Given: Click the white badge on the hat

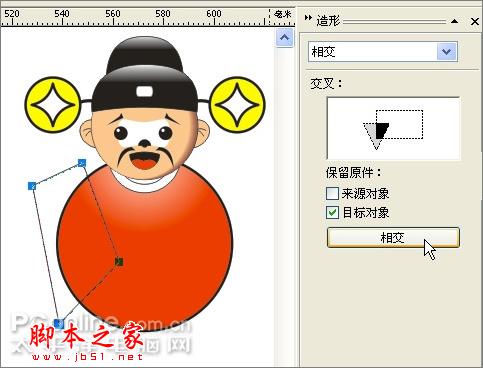Looking at the screenshot, I should point(144,91).
